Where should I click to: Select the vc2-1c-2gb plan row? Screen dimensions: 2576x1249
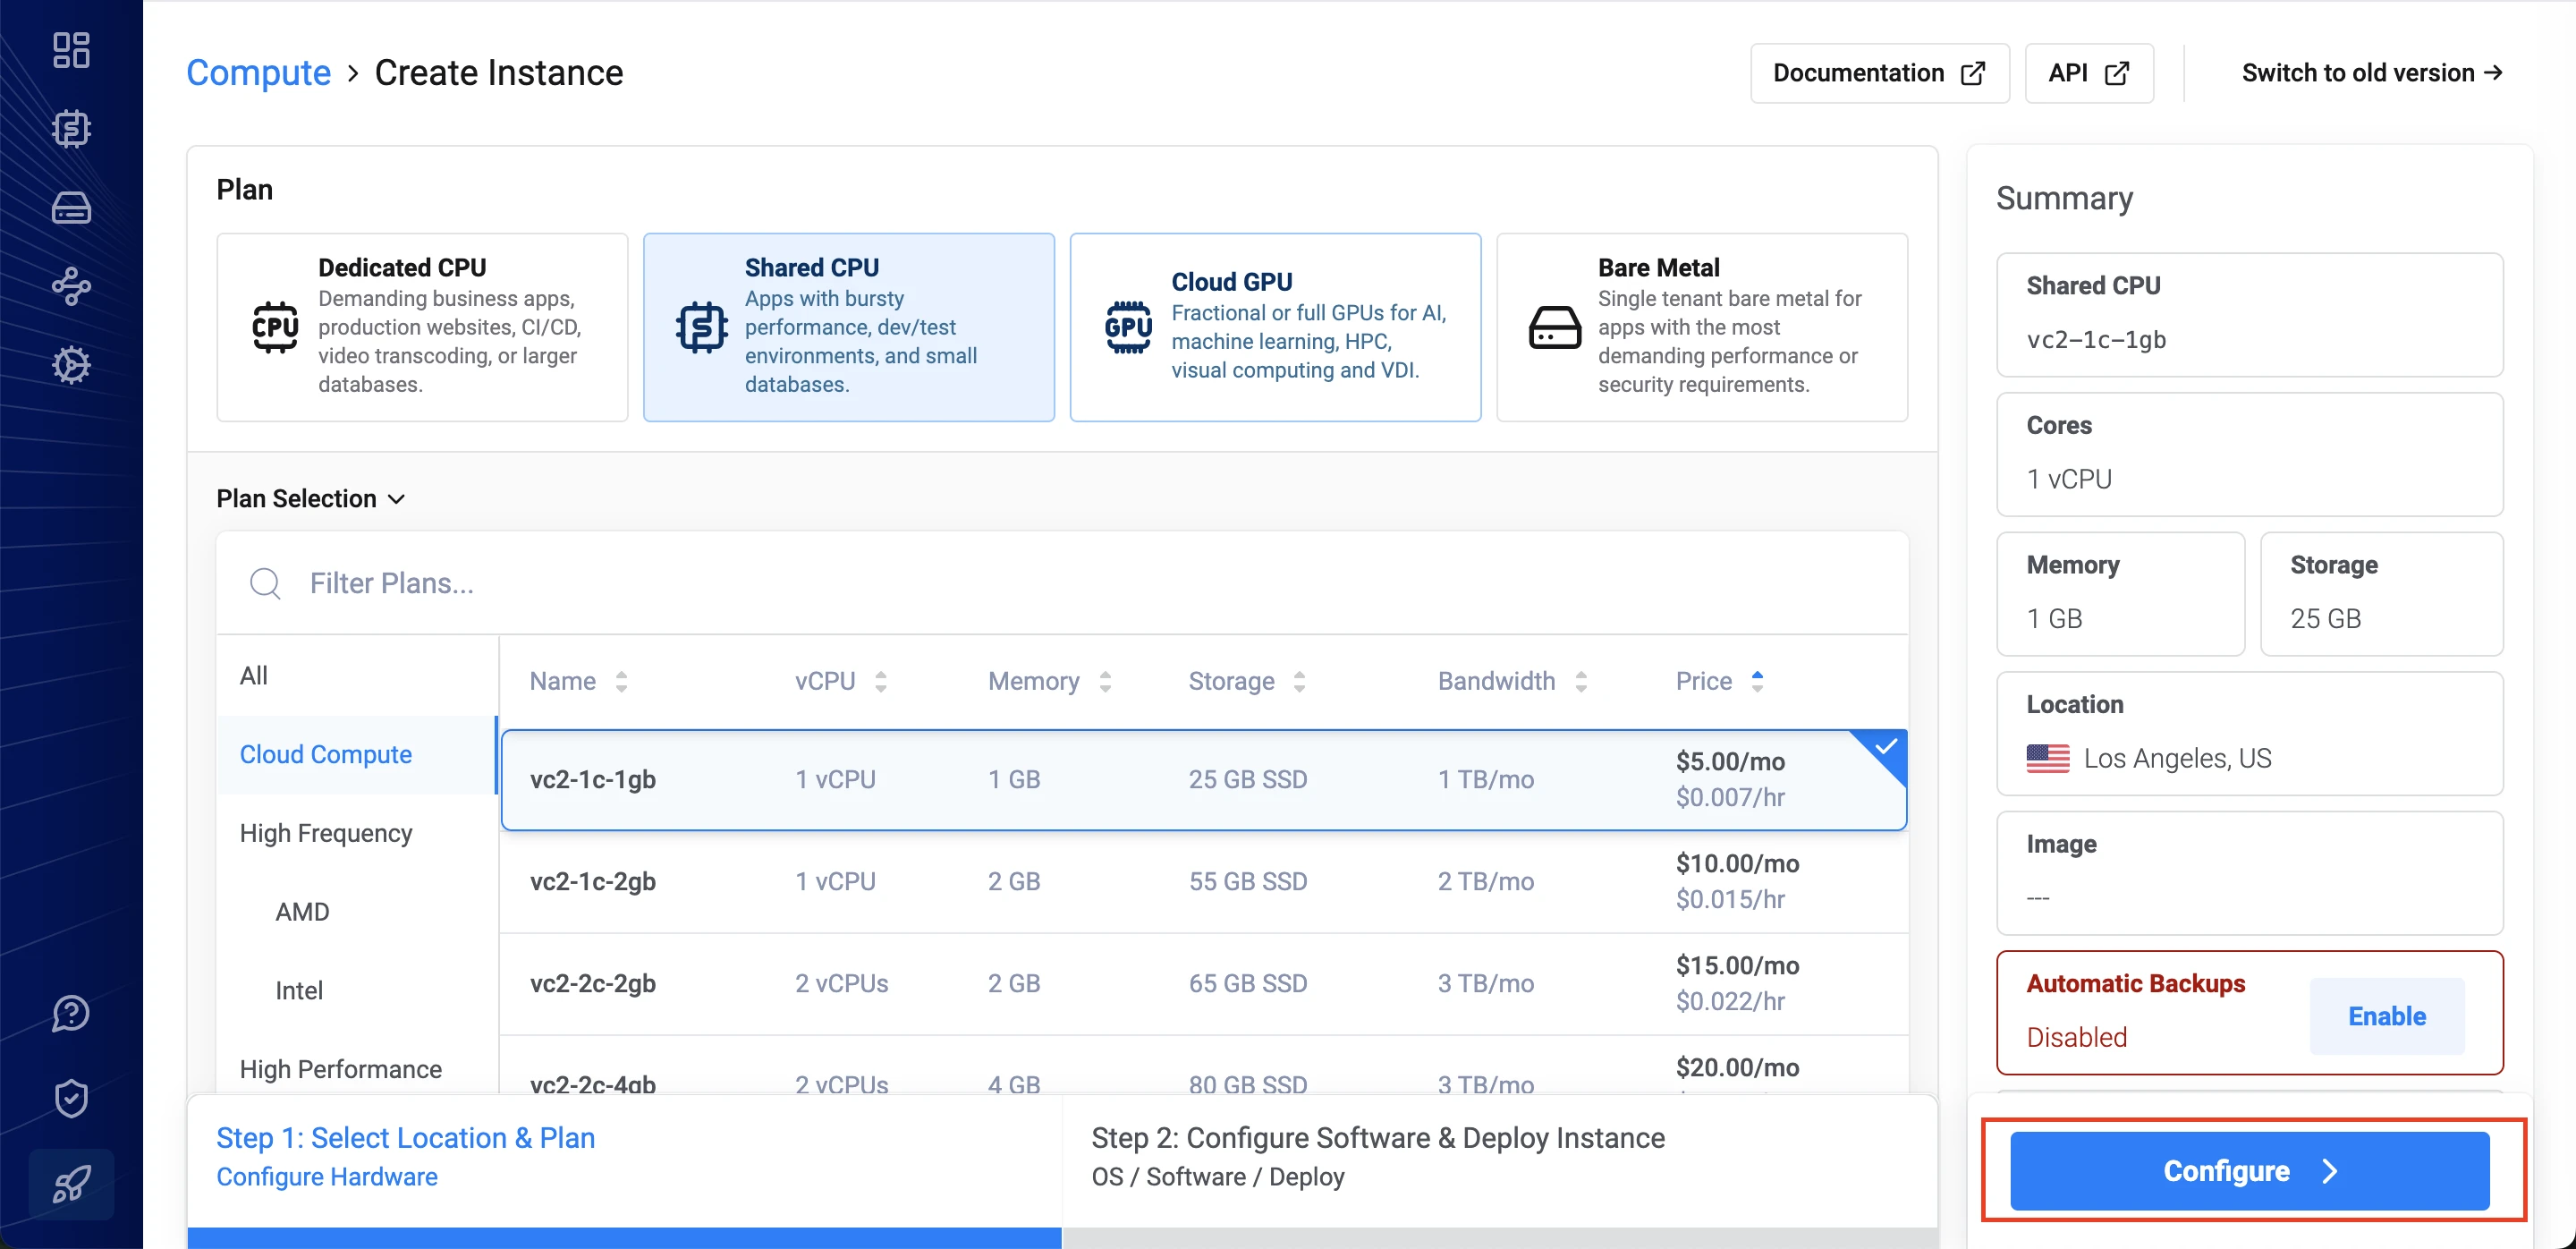pyautogui.click(x=1204, y=882)
